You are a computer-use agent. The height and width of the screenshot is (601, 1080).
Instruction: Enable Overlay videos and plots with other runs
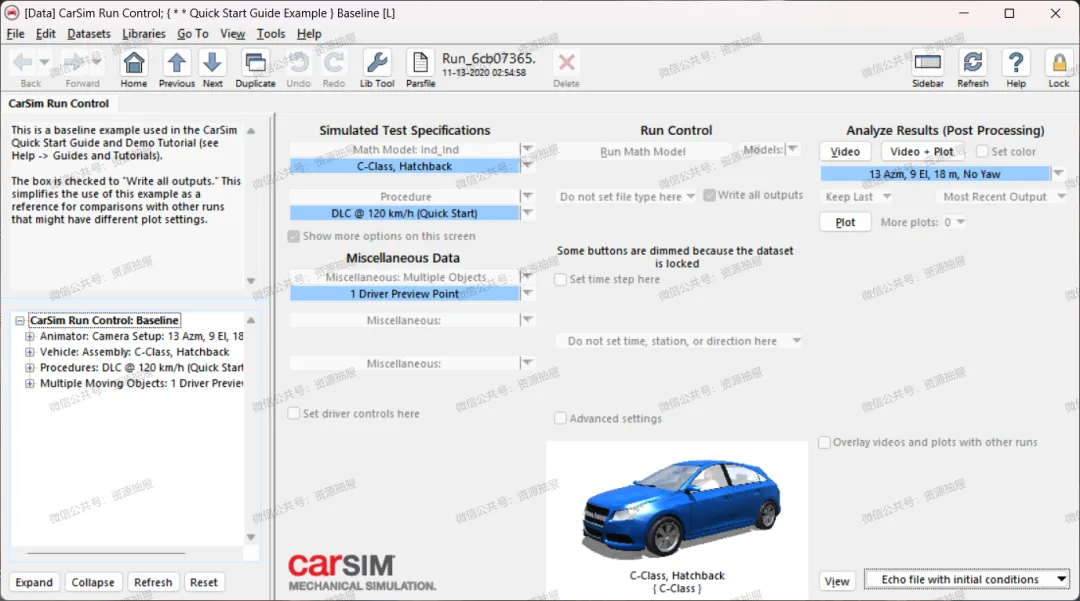tap(824, 443)
